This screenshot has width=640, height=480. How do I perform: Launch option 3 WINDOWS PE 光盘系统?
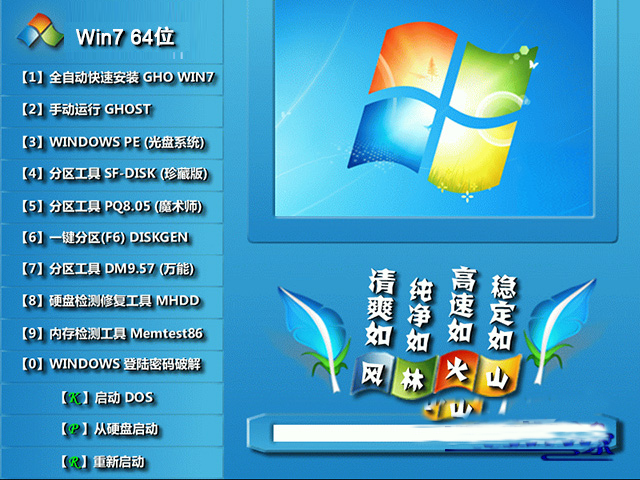point(112,143)
